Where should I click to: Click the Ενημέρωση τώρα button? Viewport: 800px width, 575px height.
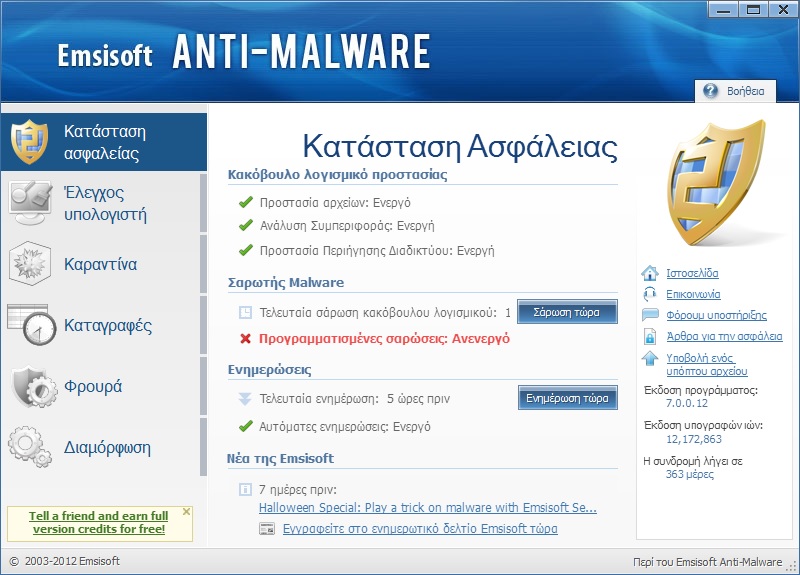tap(567, 398)
